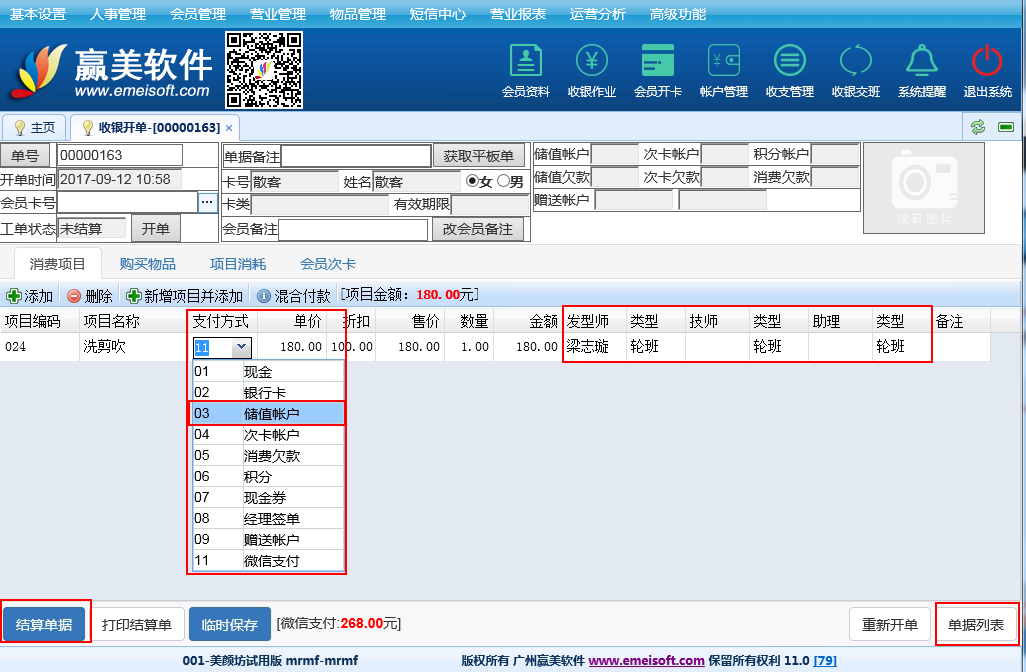Select the 男 gender radio button
1026x672 pixels.
[x=502, y=181]
